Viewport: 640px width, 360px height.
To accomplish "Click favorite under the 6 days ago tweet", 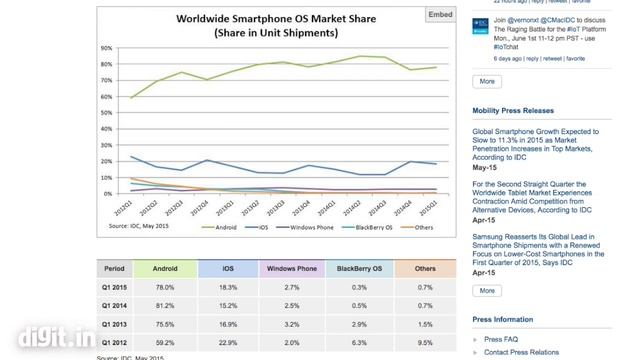I will pos(576,59).
